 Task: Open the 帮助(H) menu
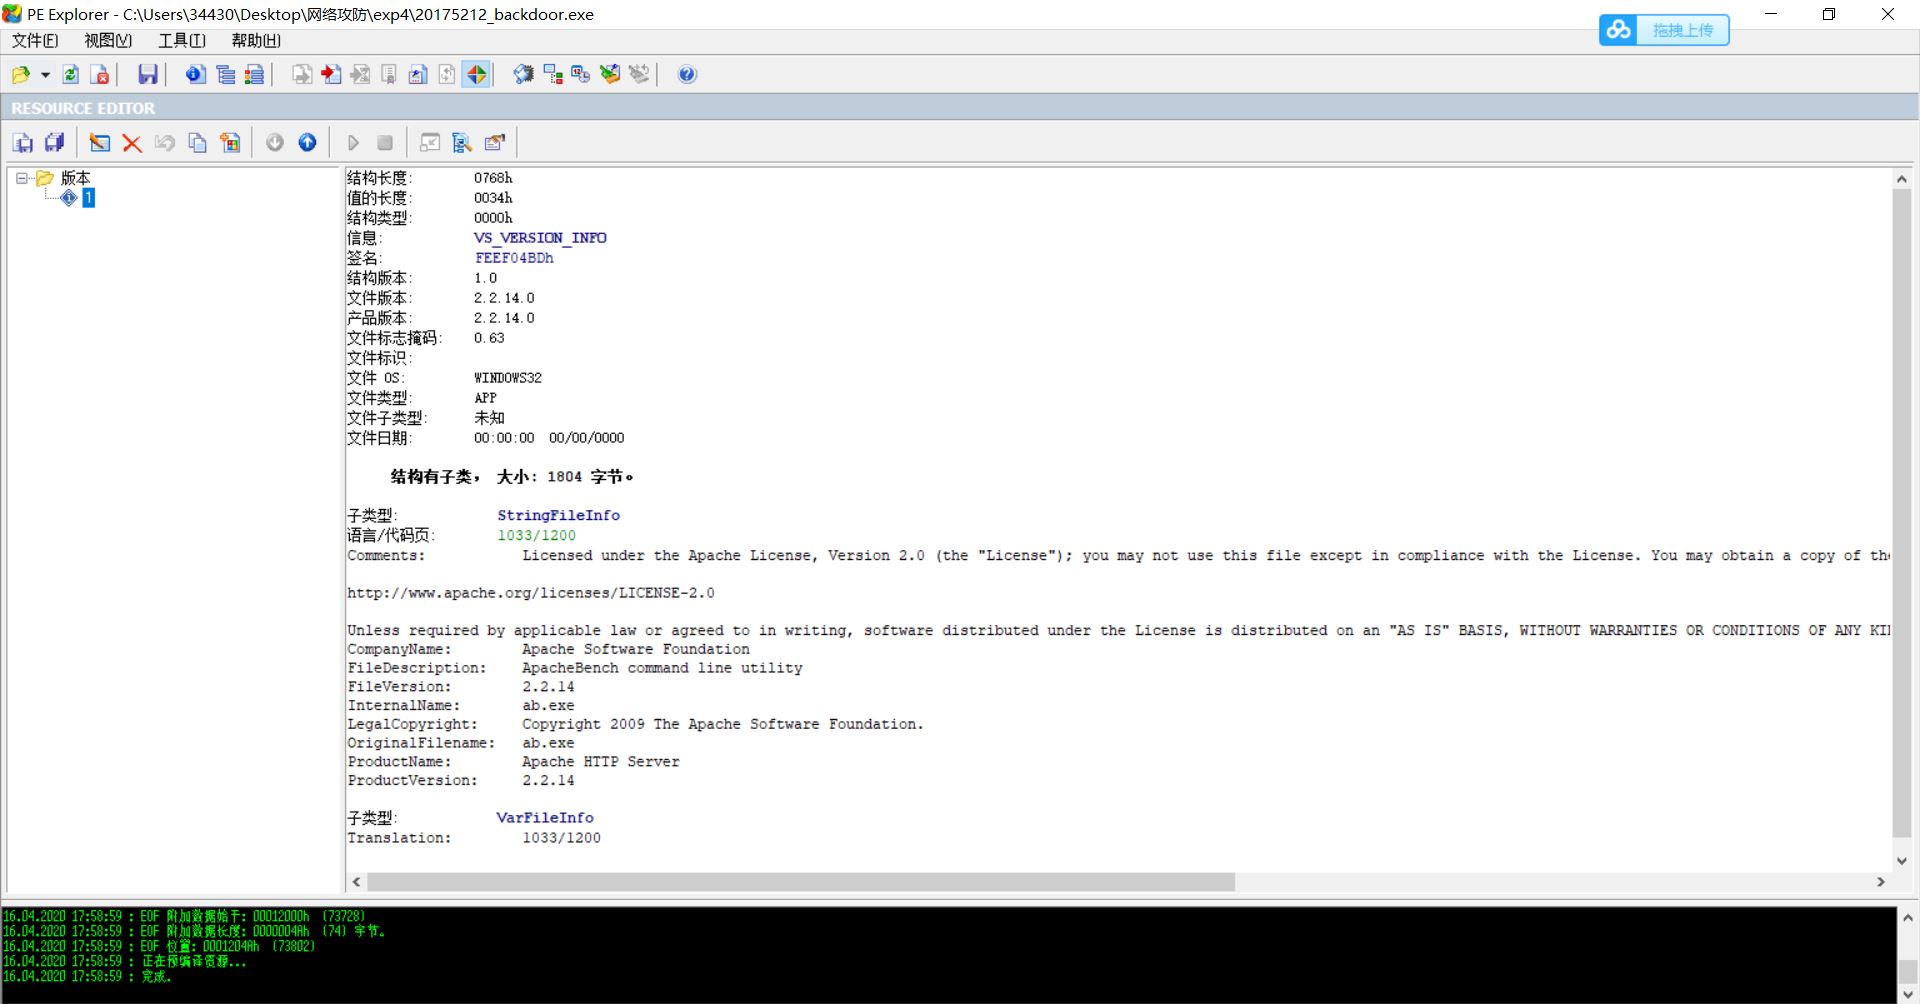(256, 41)
